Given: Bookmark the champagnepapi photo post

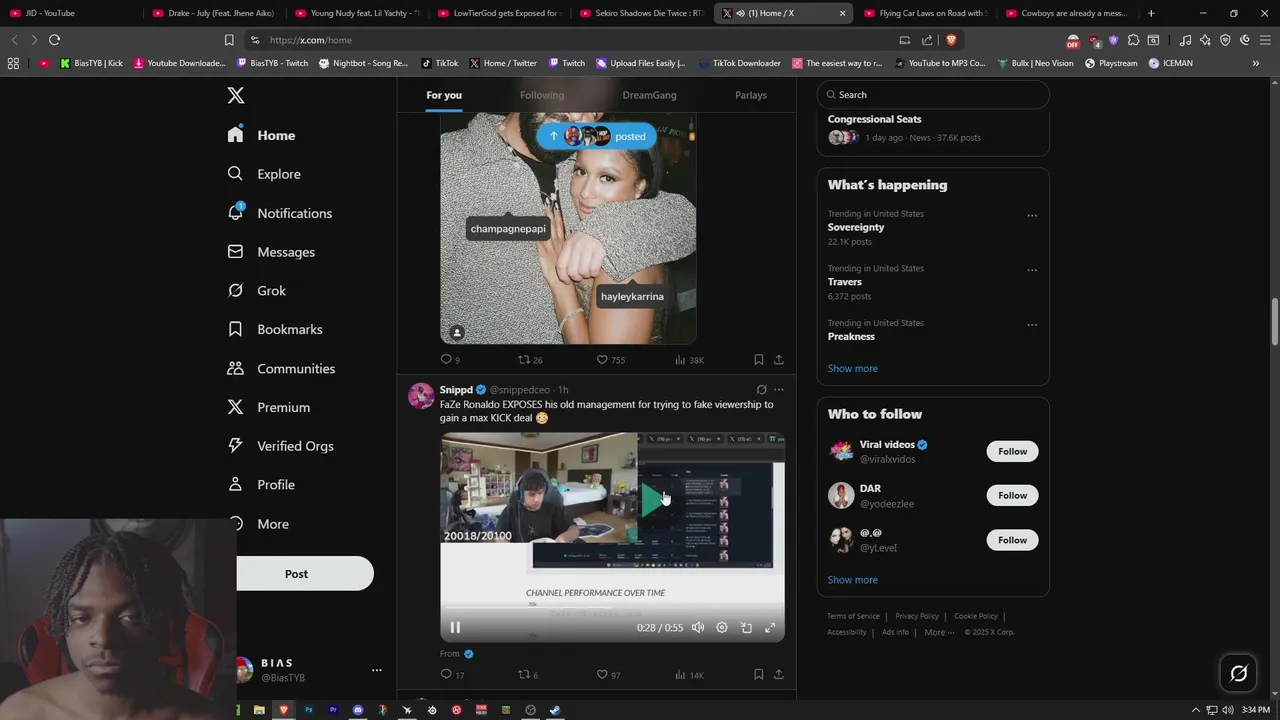Looking at the screenshot, I should point(758,359).
